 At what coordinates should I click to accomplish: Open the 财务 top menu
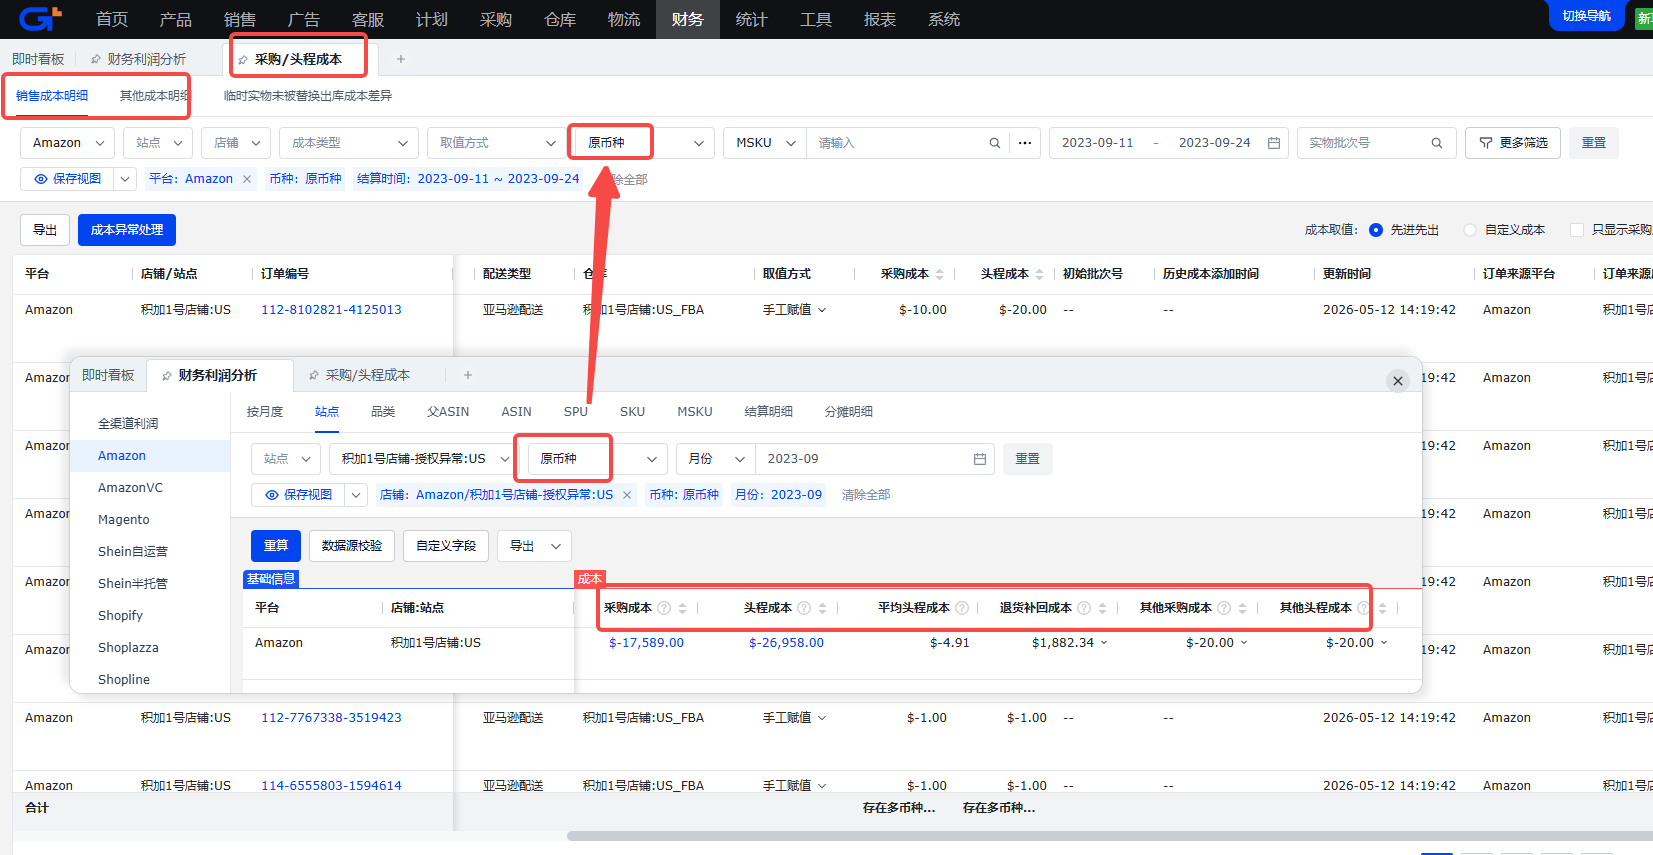[687, 19]
